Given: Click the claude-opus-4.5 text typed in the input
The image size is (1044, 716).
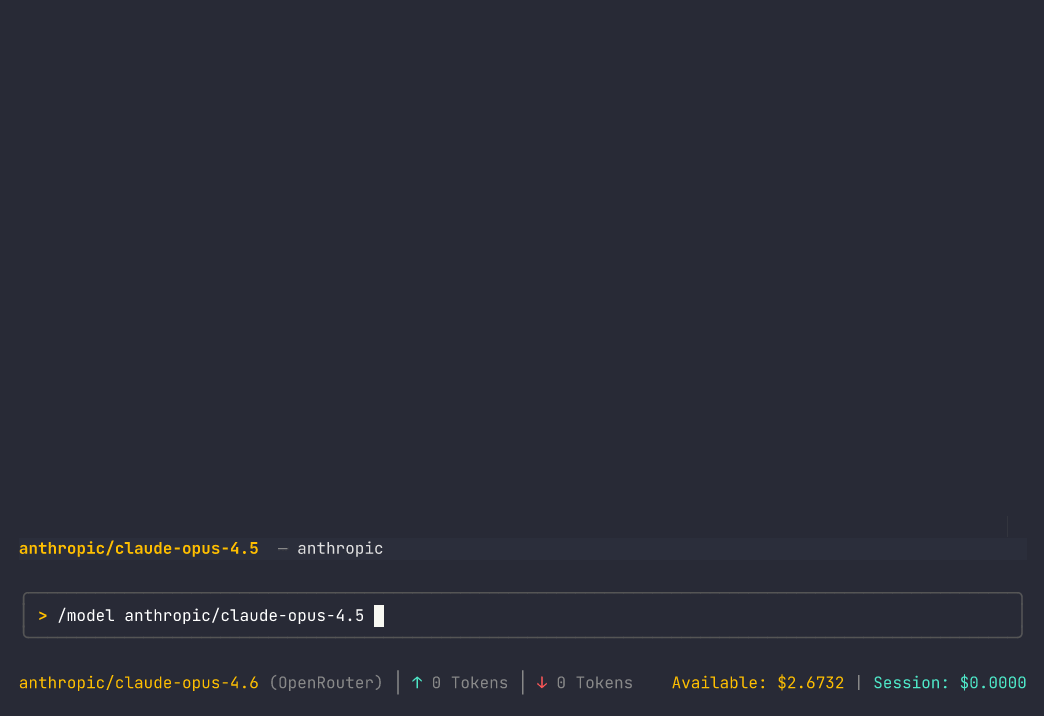Looking at the screenshot, I should click(245, 615).
